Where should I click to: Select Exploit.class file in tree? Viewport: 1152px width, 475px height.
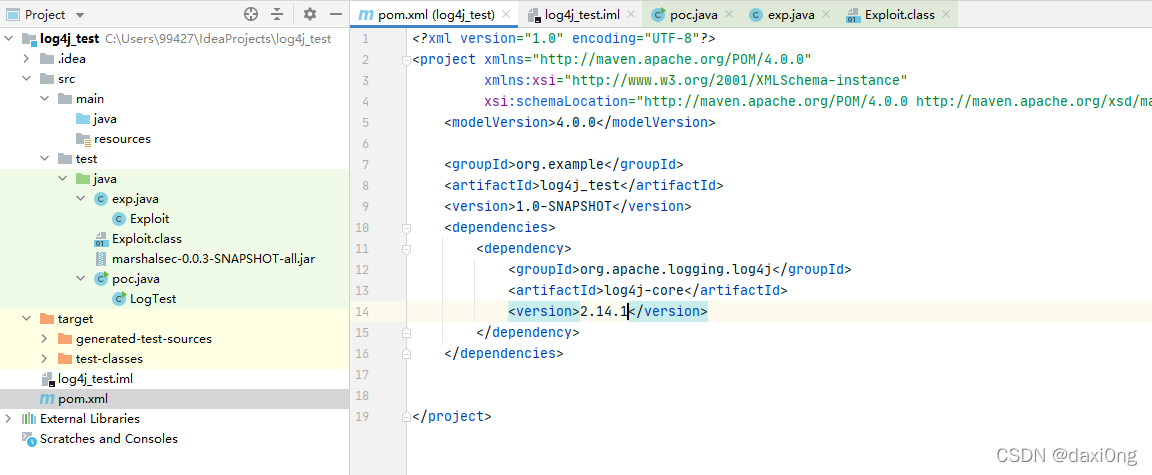pyautogui.click(x=147, y=239)
